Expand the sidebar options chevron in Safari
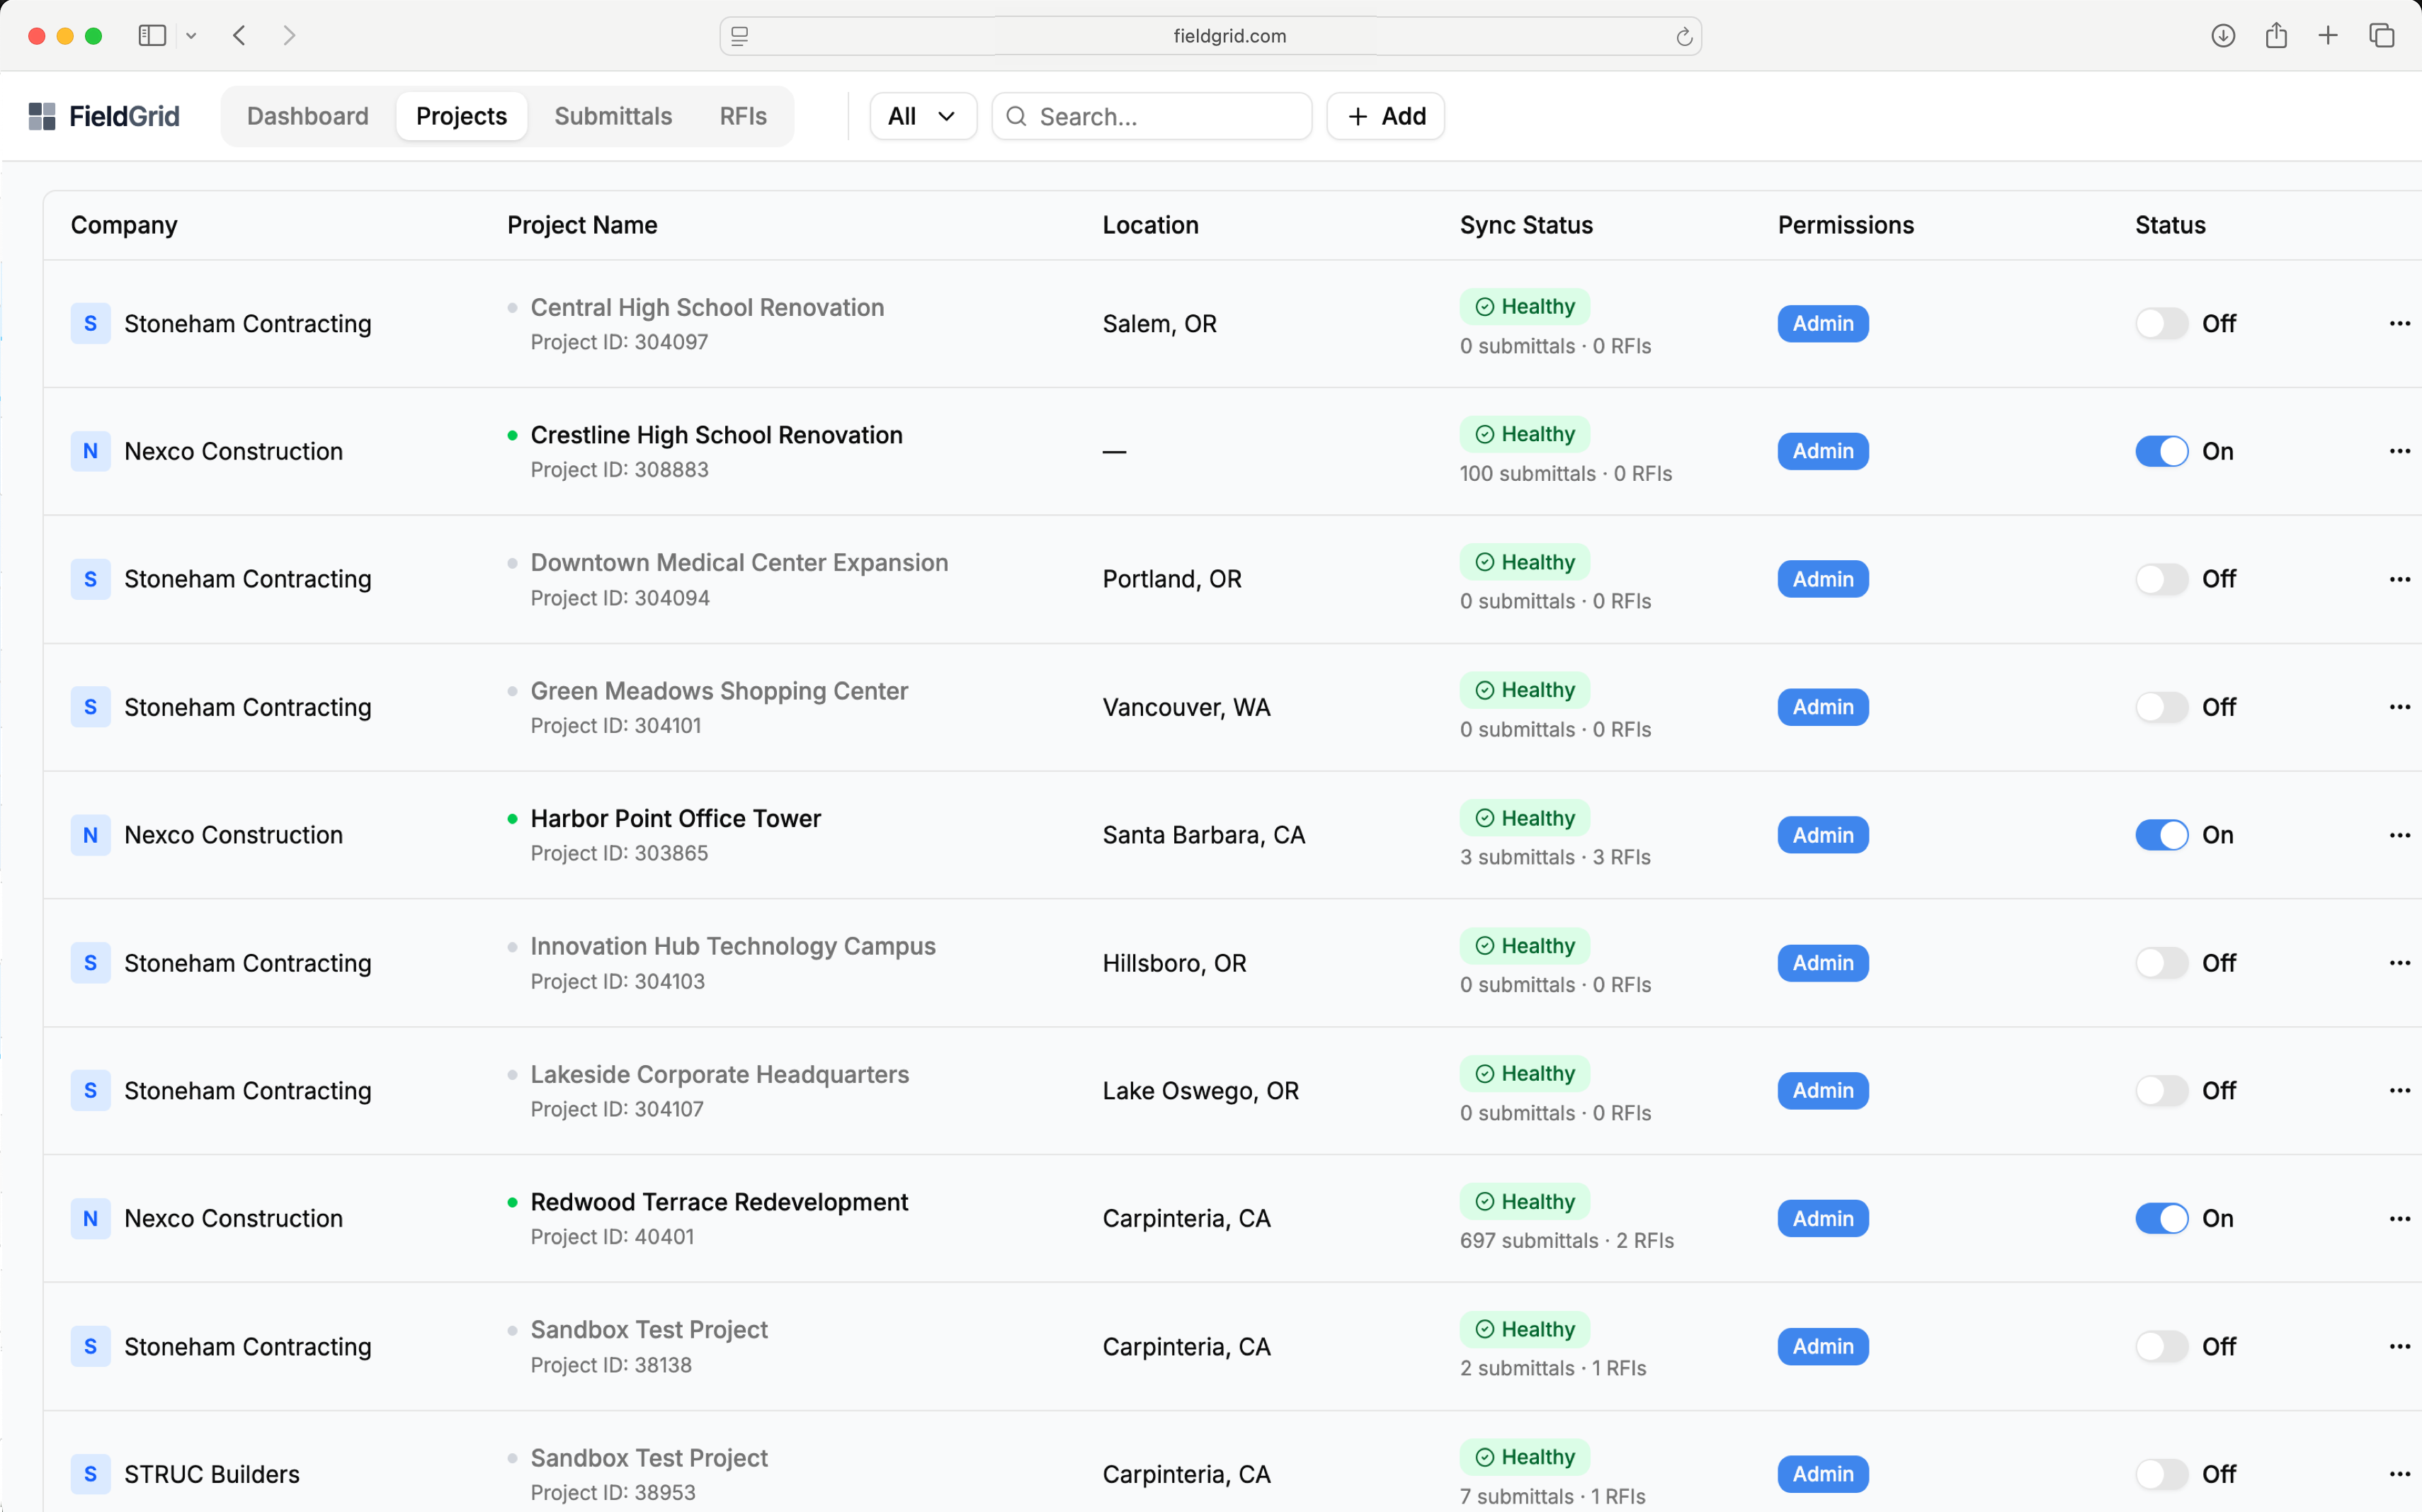 (x=191, y=36)
